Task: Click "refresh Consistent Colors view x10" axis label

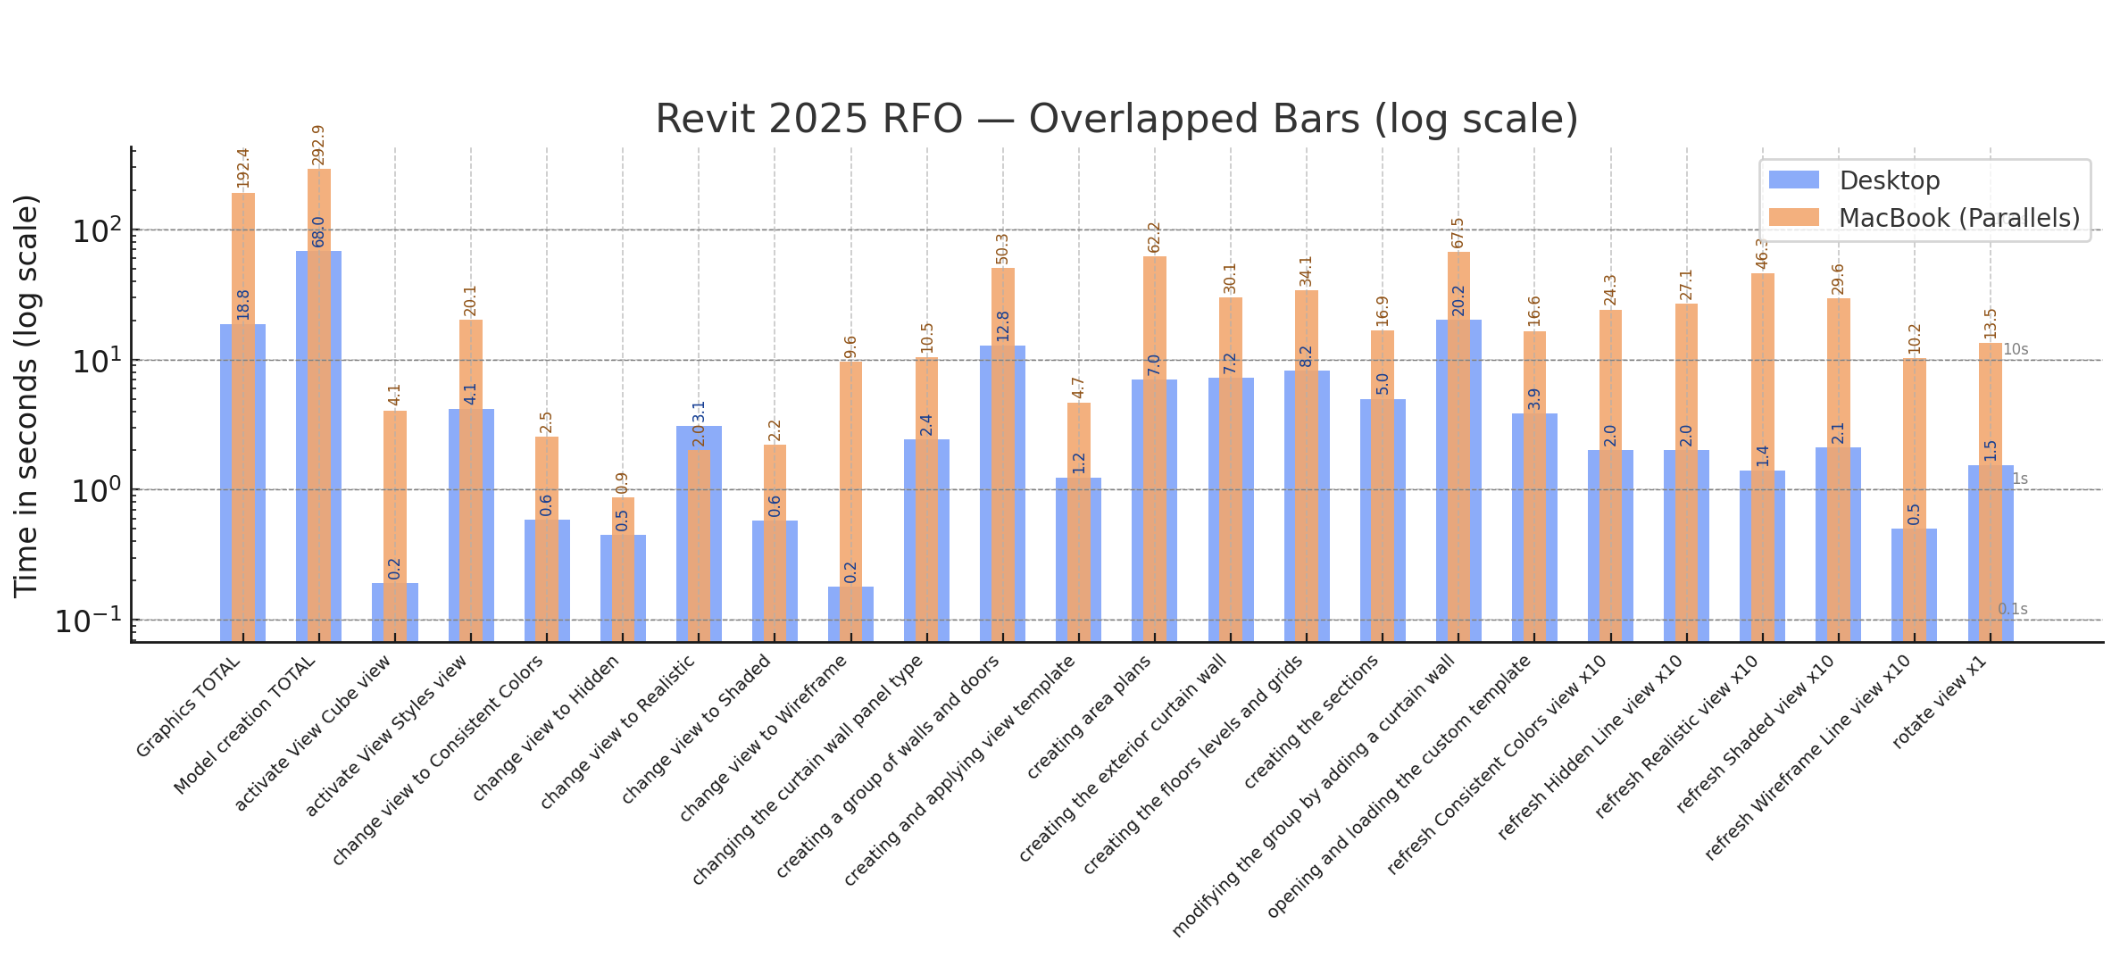Action: tap(1497, 766)
